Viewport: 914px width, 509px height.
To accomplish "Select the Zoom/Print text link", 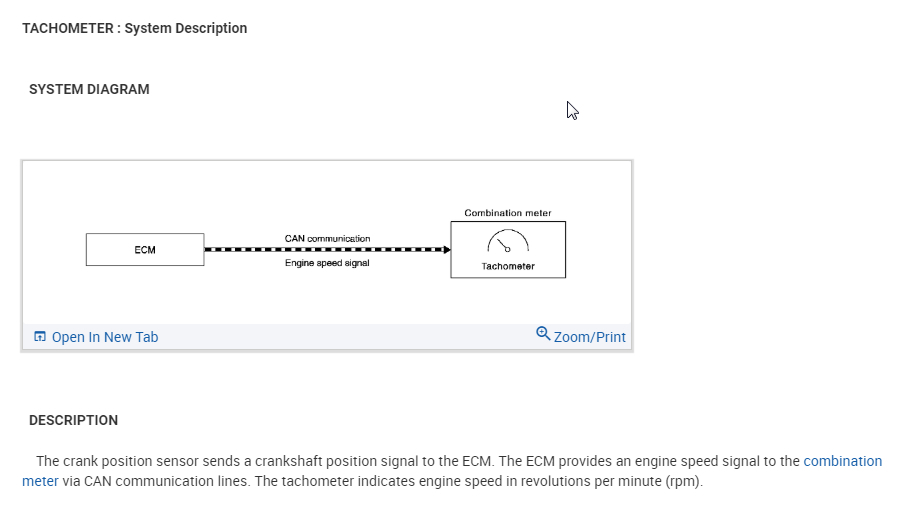I will click(x=589, y=337).
